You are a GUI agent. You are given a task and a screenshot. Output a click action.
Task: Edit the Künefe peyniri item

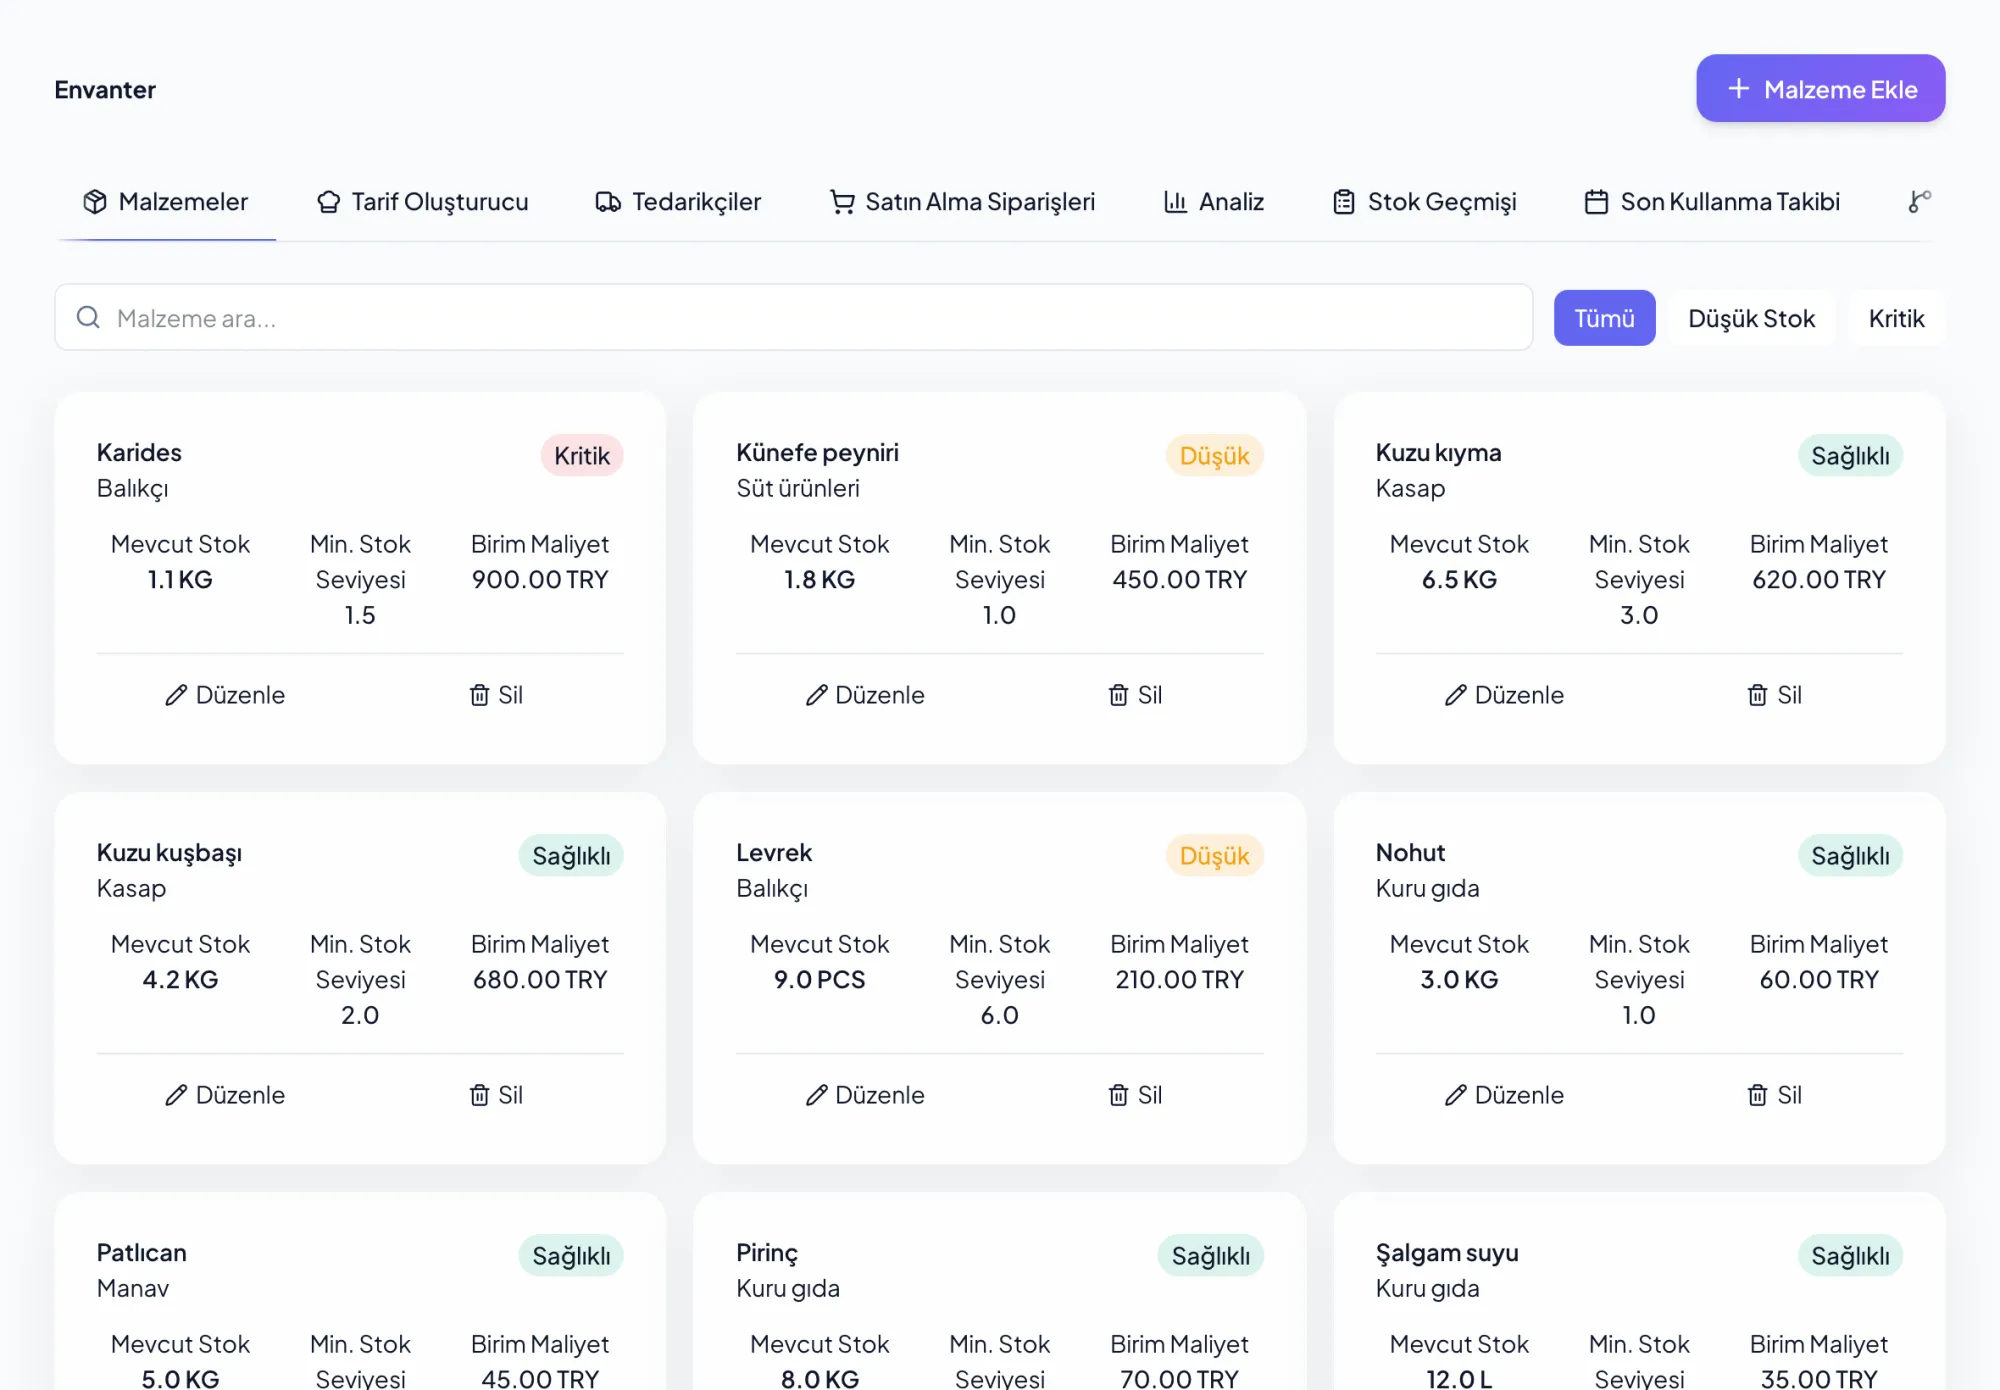pos(865,695)
